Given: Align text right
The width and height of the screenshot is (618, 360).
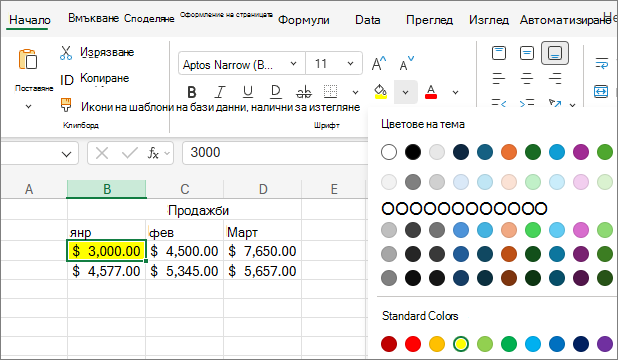Looking at the screenshot, I should point(555,78).
